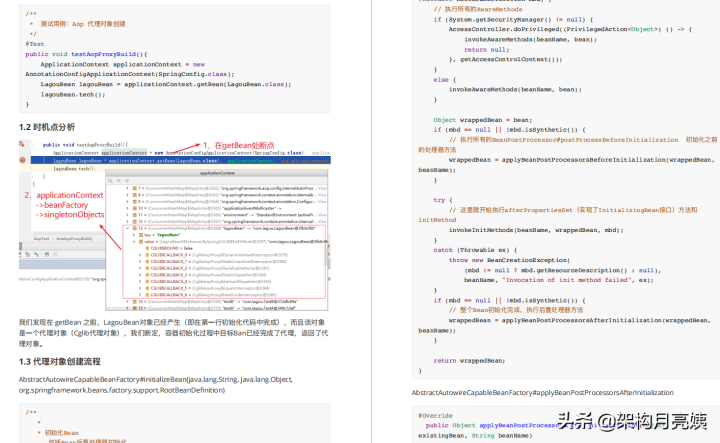Expand CGLIB$CALLBACK_2 field
The height and width of the screenshot is (443, 720).
140,268
